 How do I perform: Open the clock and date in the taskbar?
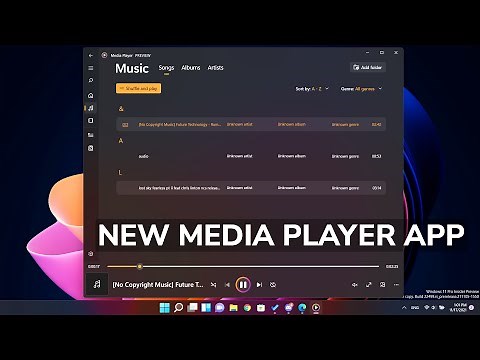click(459, 307)
